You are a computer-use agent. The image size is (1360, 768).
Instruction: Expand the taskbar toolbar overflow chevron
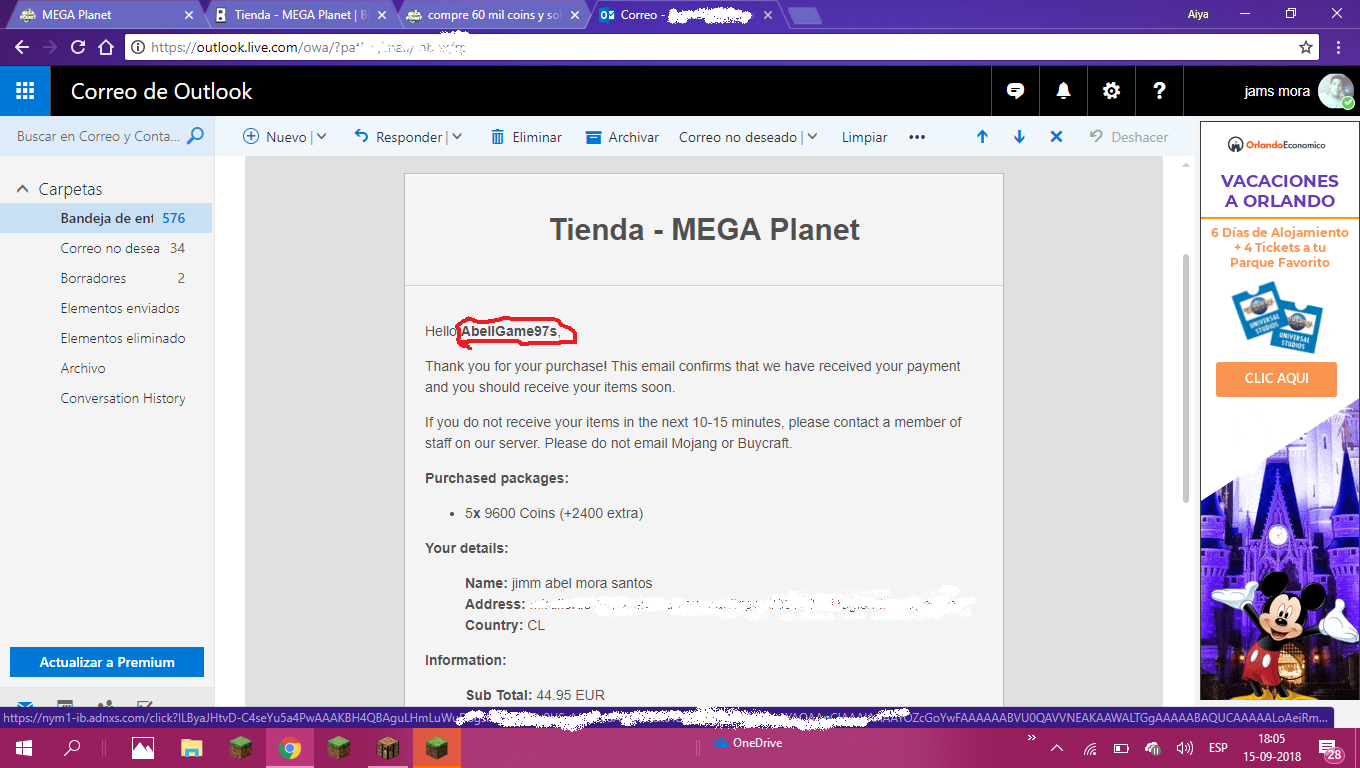click(1031, 738)
